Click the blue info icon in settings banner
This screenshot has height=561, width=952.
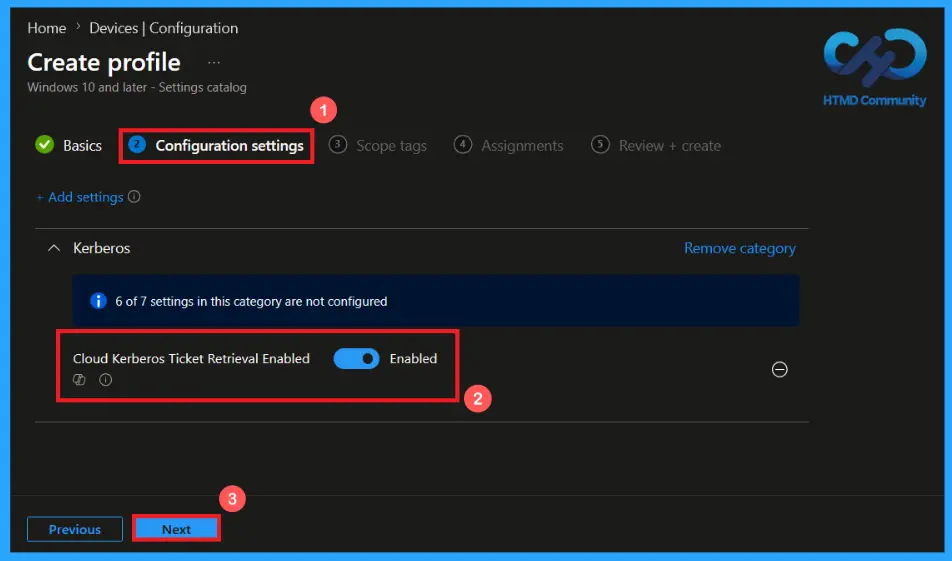[98, 301]
